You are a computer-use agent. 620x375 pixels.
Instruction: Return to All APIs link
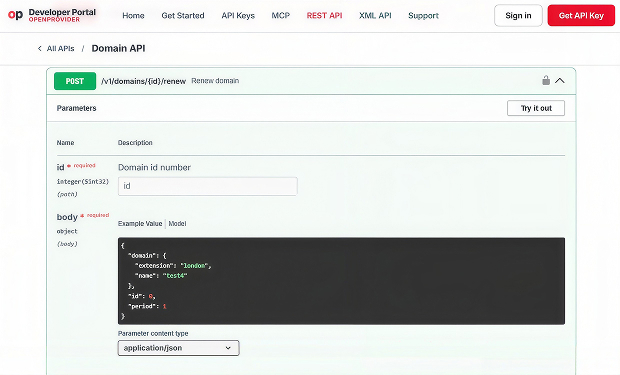(x=60, y=48)
